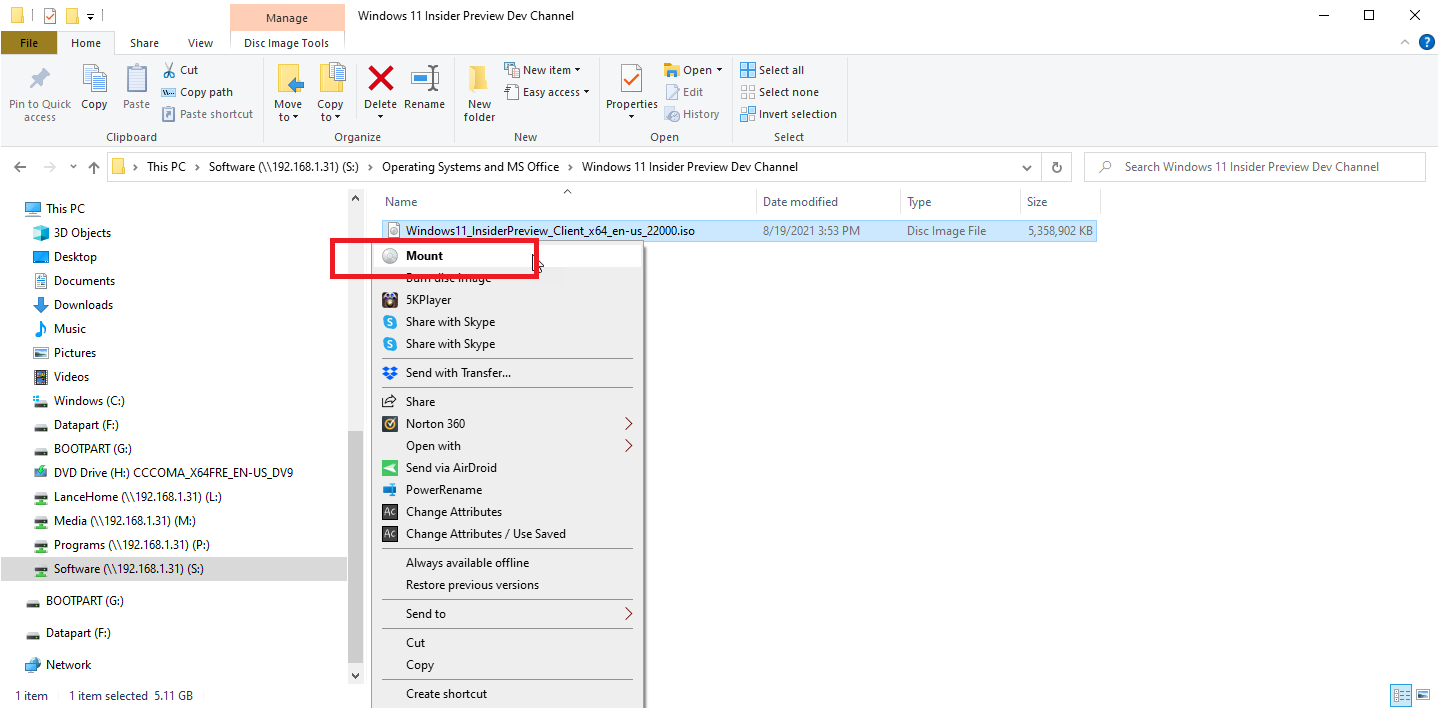Expand the address bar history dropdown

coord(1027,167)
